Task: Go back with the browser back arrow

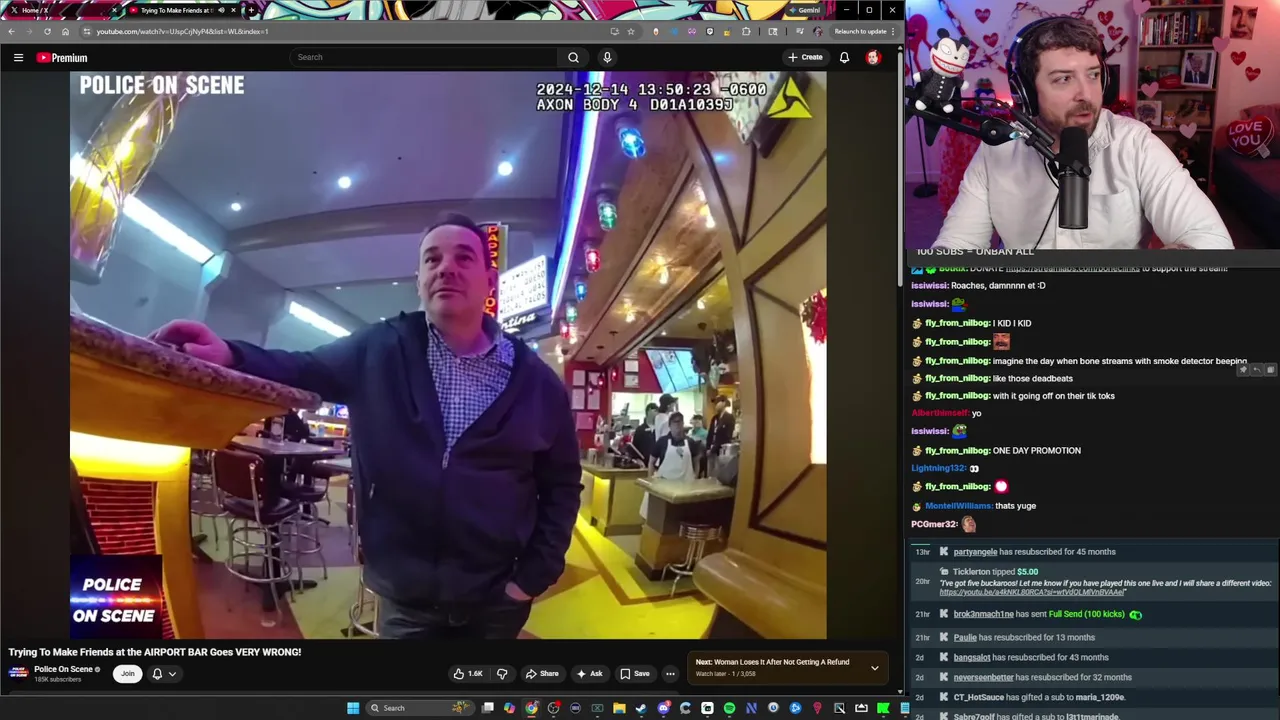Action: point(11,31)
